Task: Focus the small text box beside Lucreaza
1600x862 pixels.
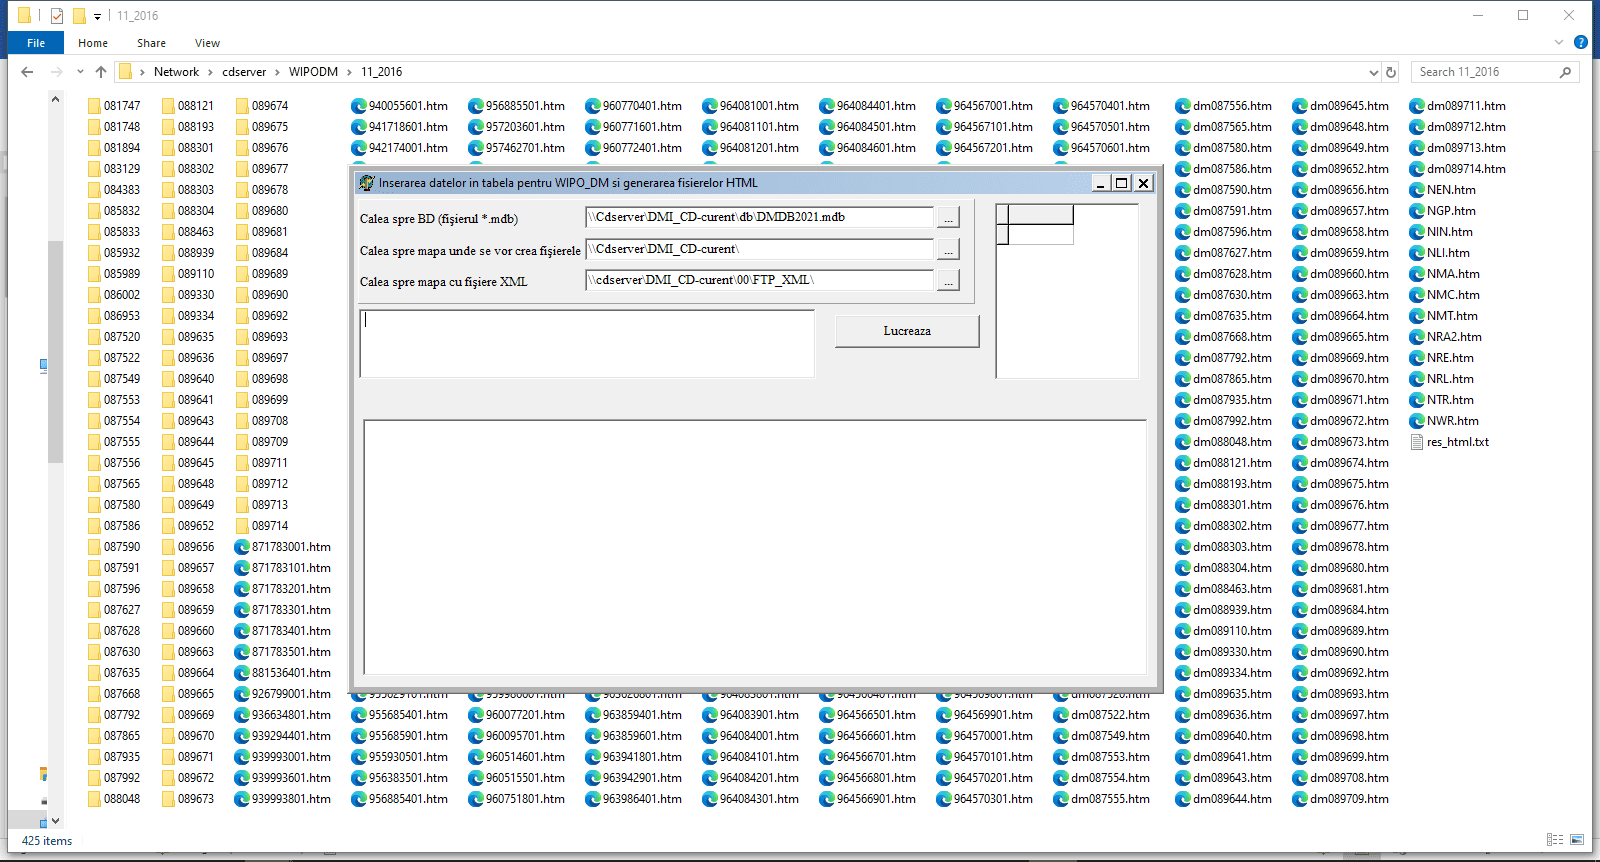Action: (x=587, y=344)
